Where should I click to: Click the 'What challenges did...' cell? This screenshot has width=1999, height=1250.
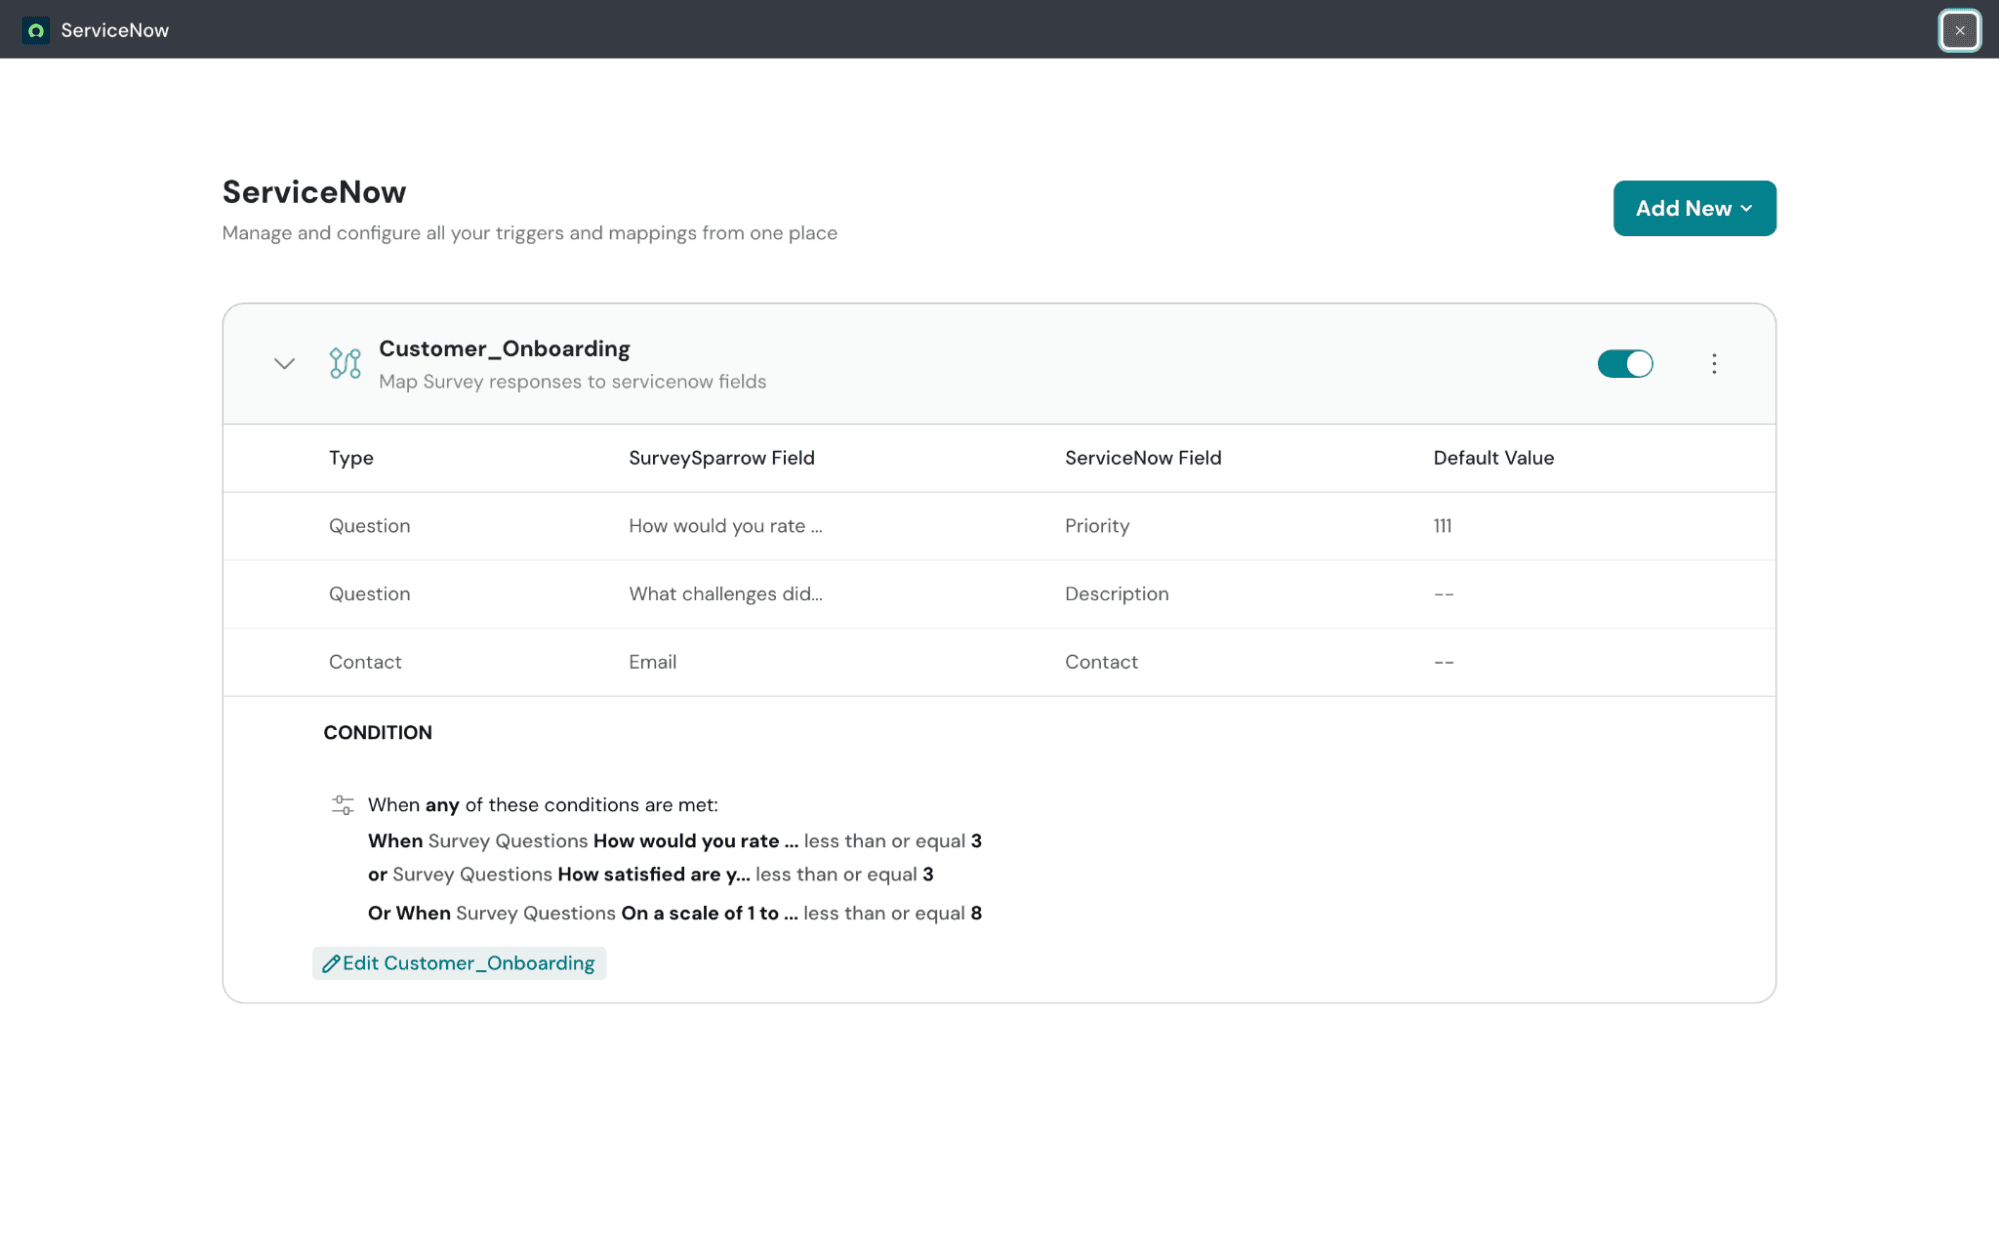725,594
